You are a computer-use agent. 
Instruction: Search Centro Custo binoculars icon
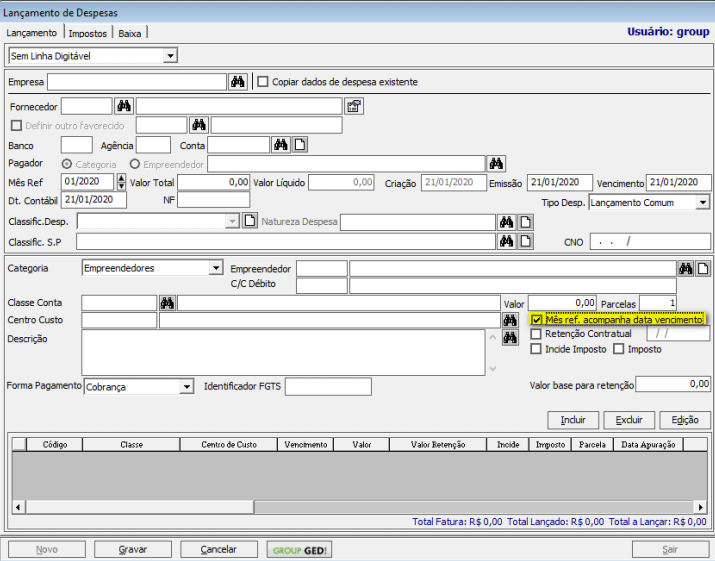pos(510,320)
